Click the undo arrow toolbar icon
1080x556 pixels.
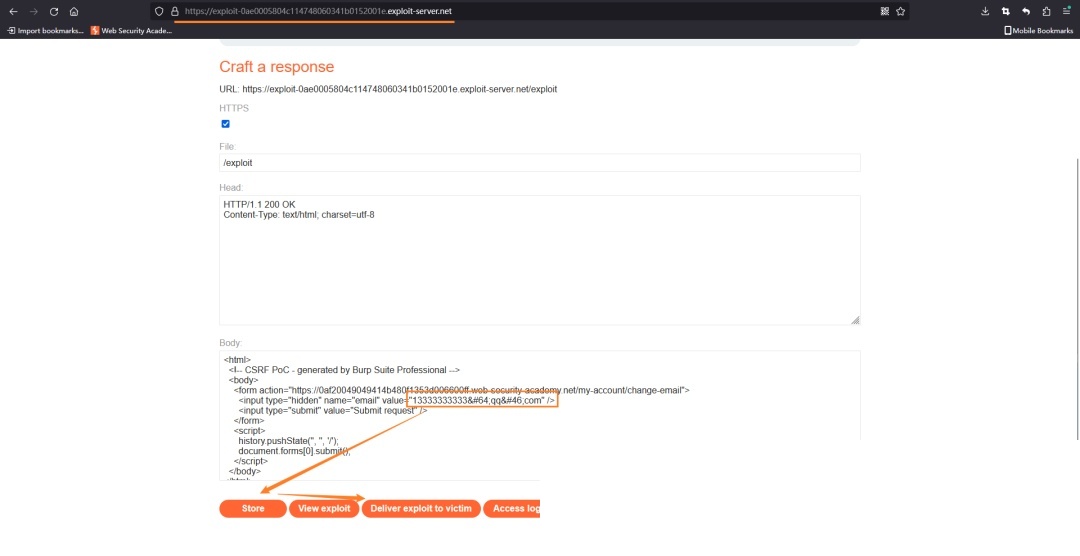[x=1026, y=12]
